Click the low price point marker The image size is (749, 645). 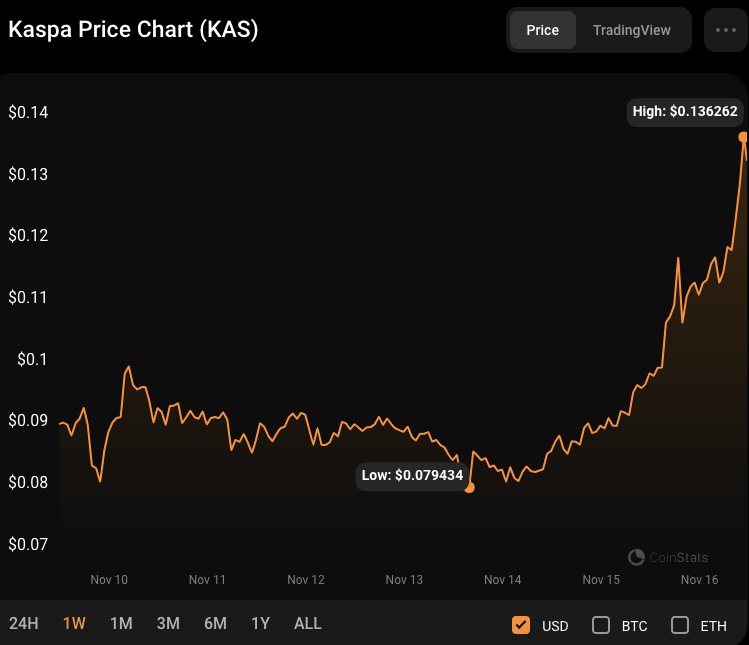click(469, 488)
